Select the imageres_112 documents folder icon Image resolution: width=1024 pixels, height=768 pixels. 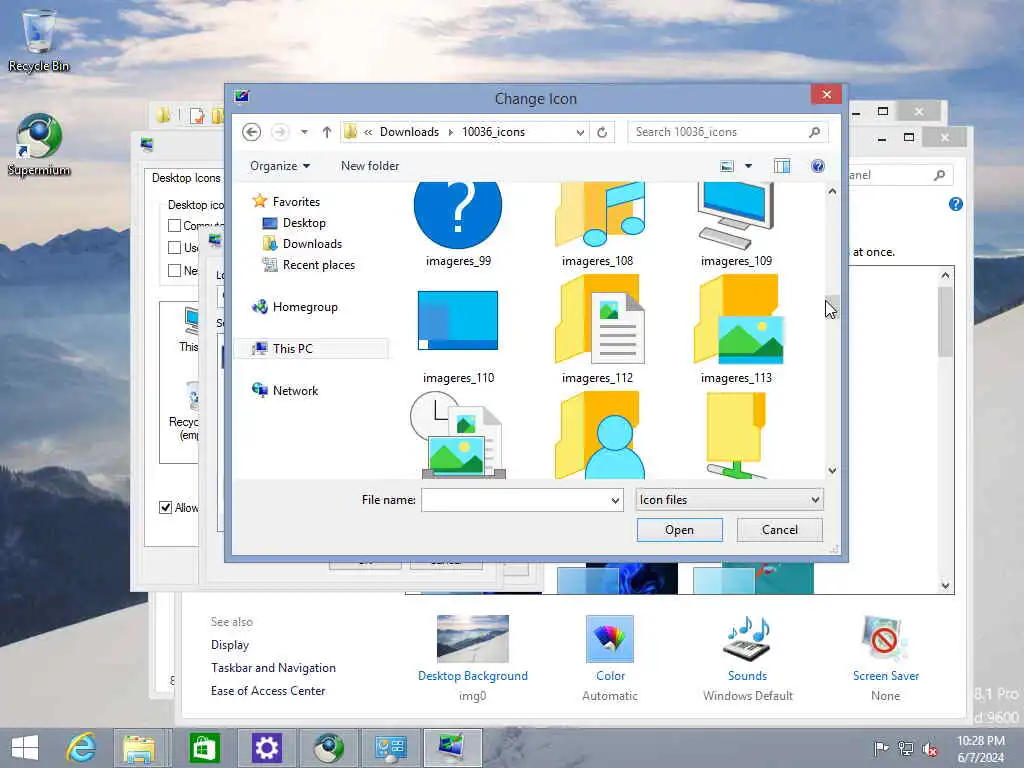(x=597, y=330)
